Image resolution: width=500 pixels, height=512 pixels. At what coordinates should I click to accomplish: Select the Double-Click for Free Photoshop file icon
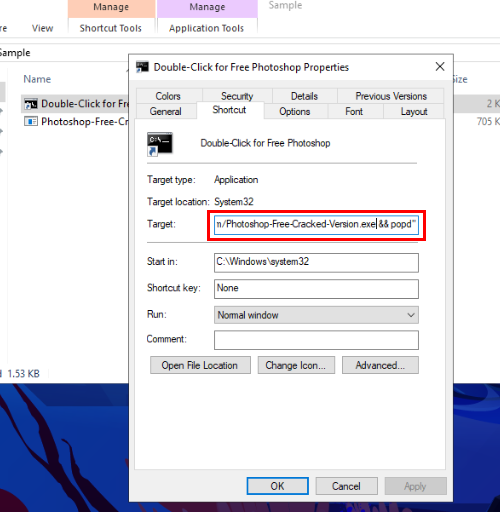click(x=31, y=104)
